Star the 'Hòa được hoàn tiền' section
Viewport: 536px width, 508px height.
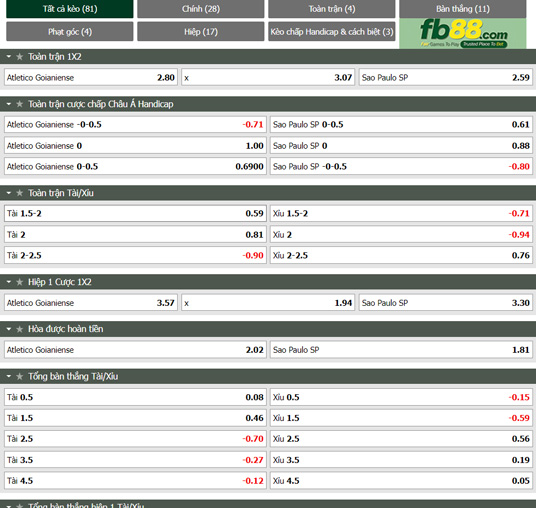click(19, 329)
